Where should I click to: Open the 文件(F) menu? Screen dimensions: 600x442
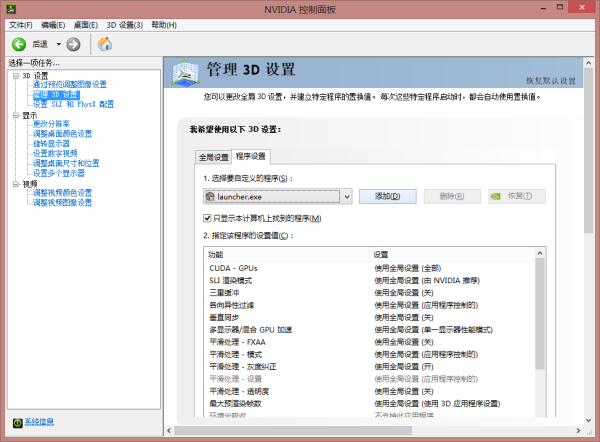(21, 25)
